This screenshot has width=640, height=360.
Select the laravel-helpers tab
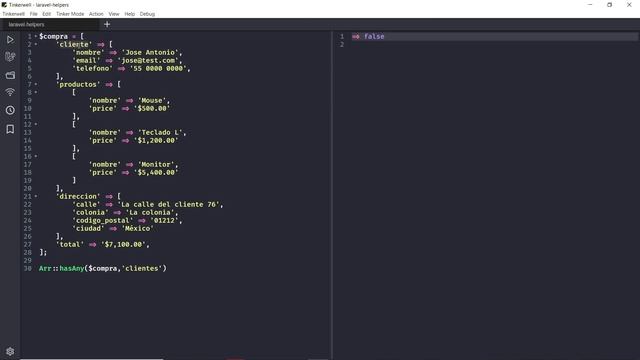[50, 24]
